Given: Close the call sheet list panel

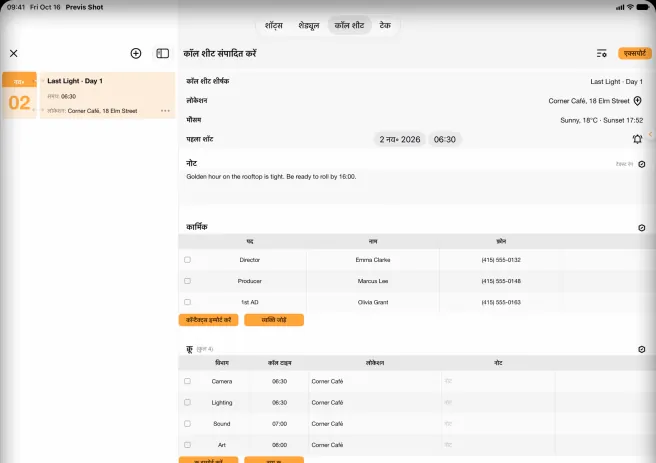Looking at the screenshot, I should click(14, 54).
